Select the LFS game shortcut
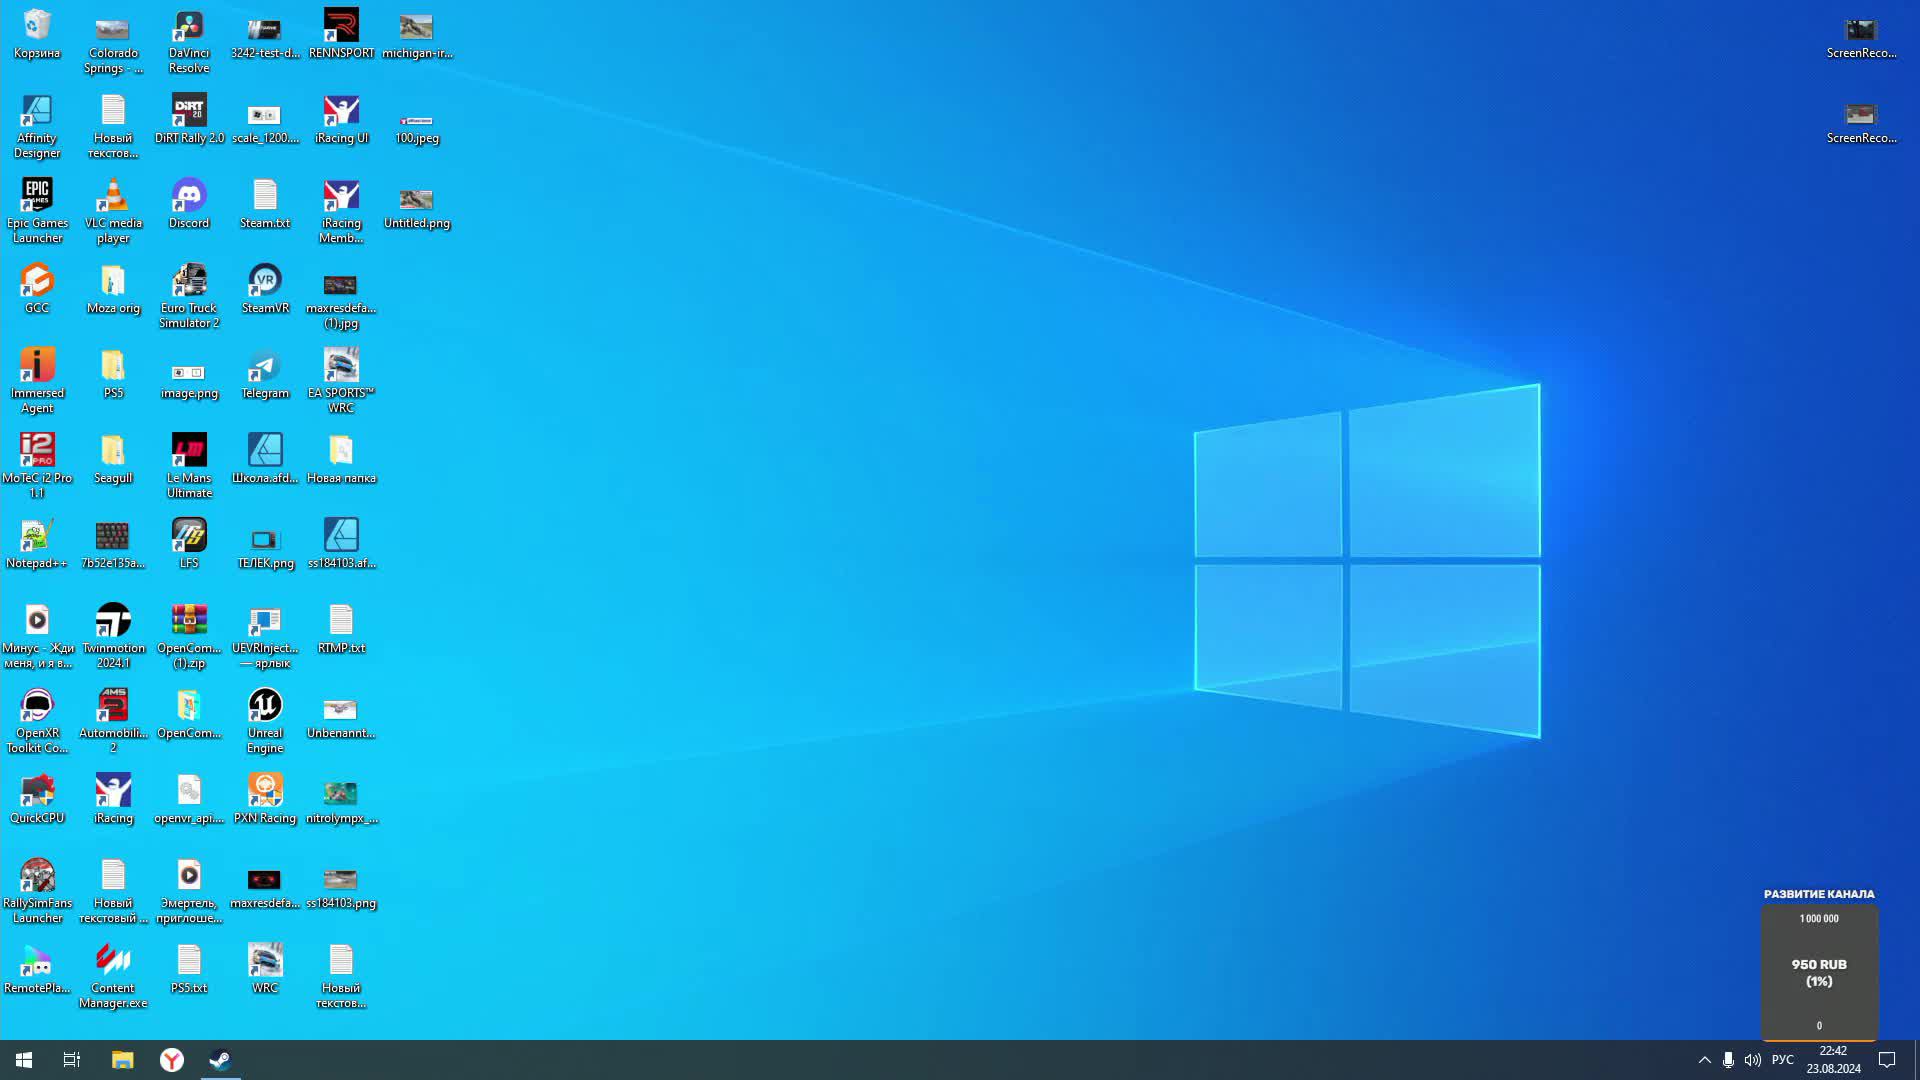 coord(189,544)
